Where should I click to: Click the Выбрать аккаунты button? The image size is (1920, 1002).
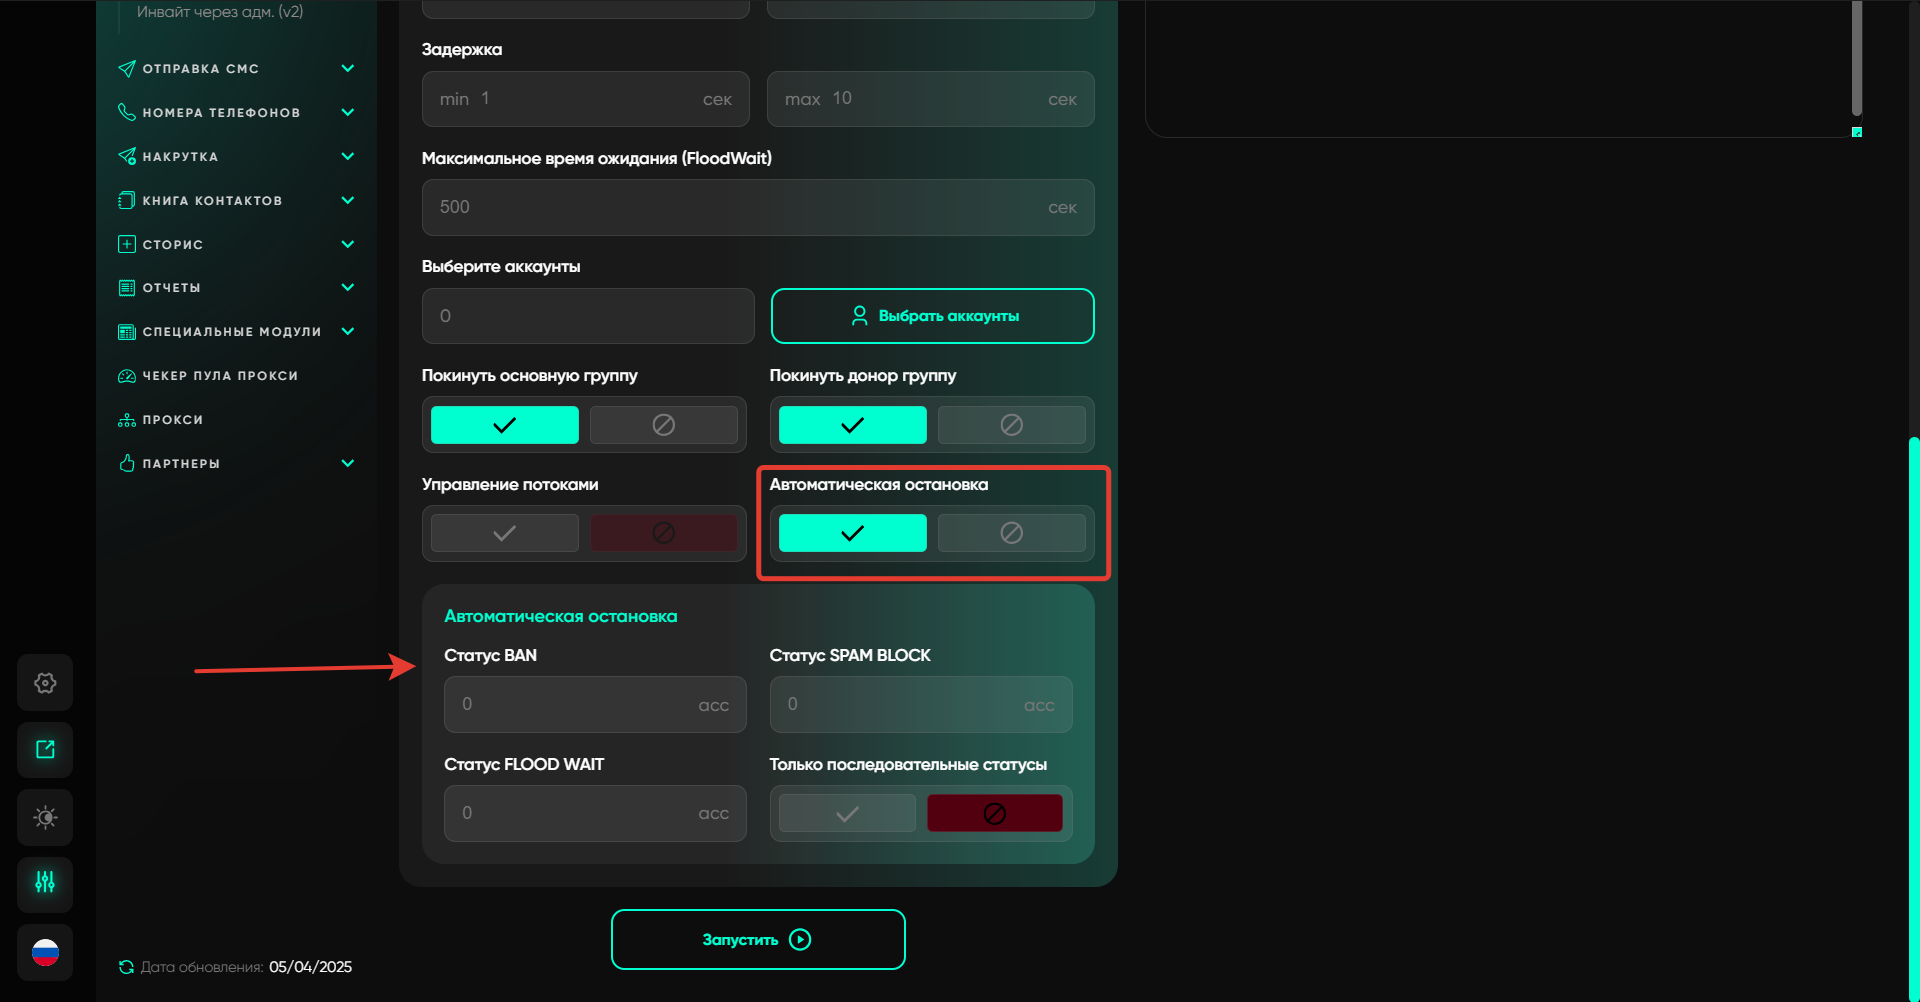coord(932,316)
